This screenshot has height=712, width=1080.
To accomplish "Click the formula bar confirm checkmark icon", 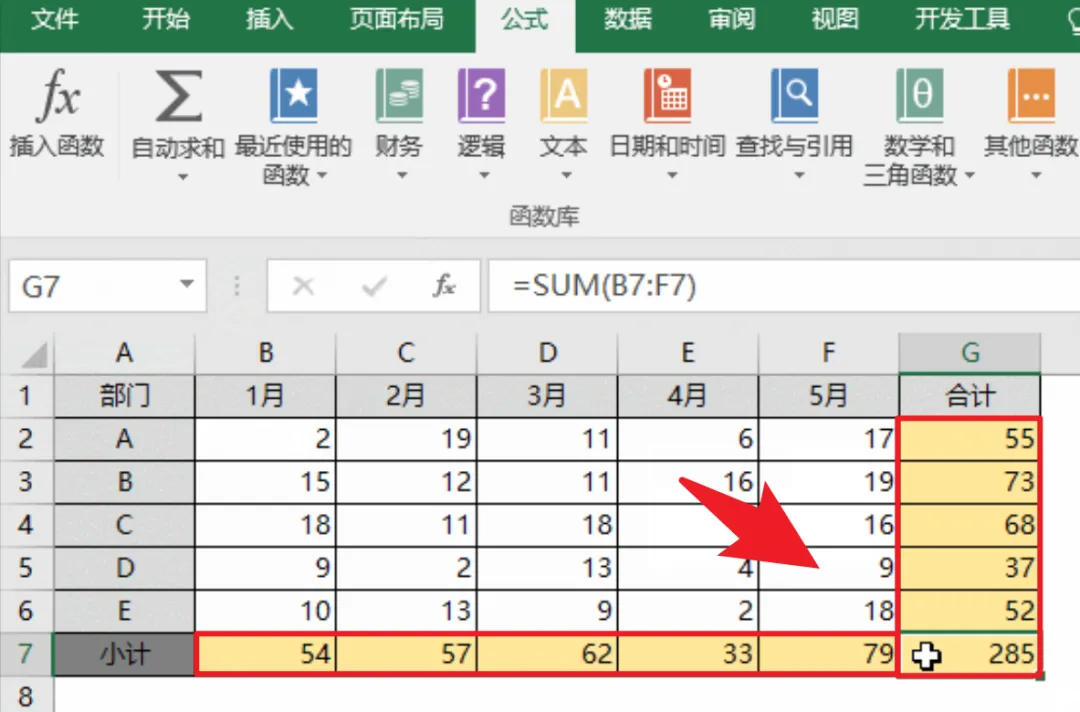I will [374, 286].
